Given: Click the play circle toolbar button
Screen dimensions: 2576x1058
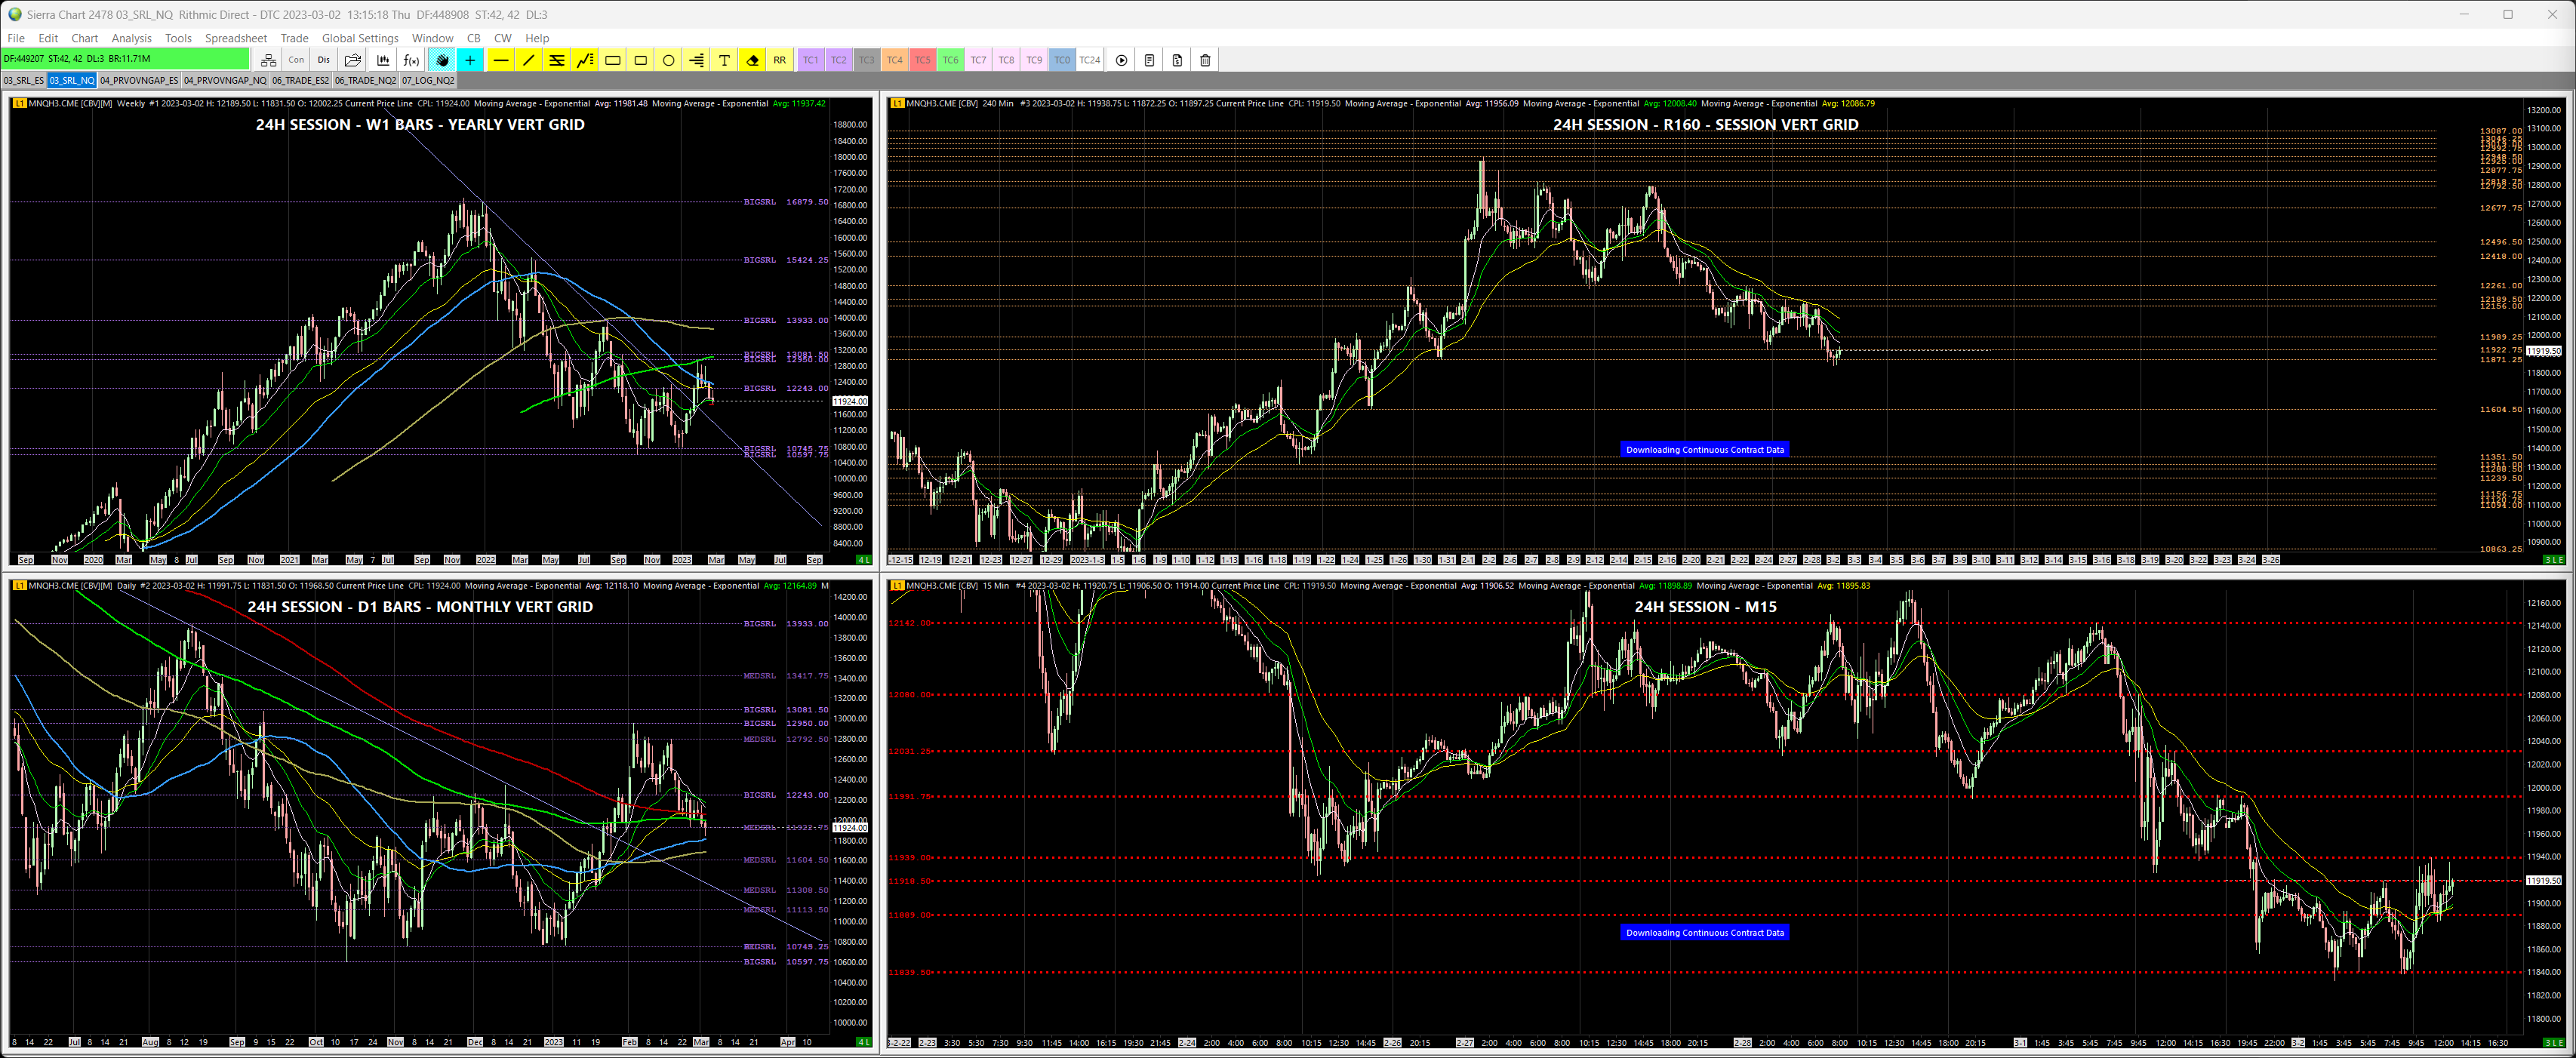Looking at the screenshot, I should [x=1121, y=60].
